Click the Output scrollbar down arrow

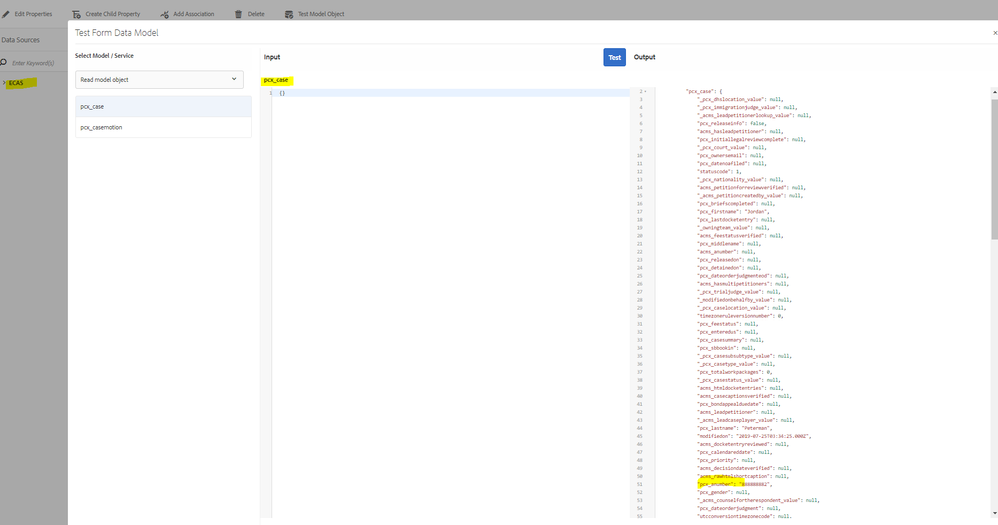(x=994, y=513)
